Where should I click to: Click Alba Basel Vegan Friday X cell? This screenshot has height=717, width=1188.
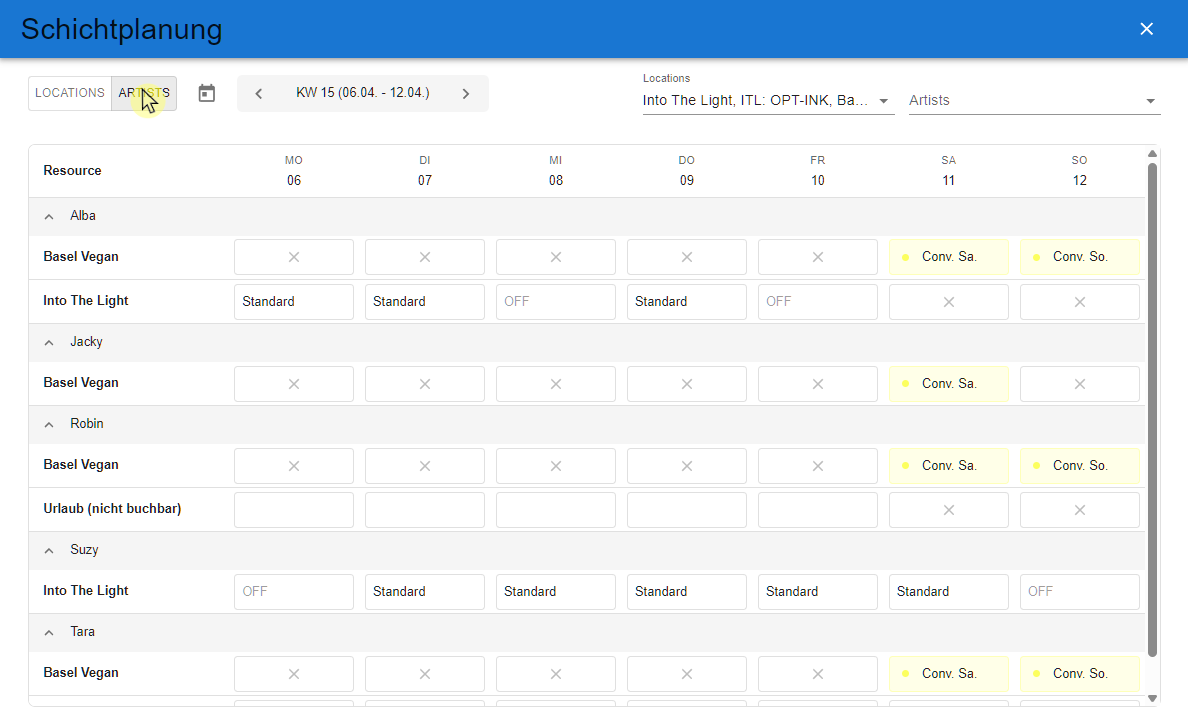tap(818, 257)
